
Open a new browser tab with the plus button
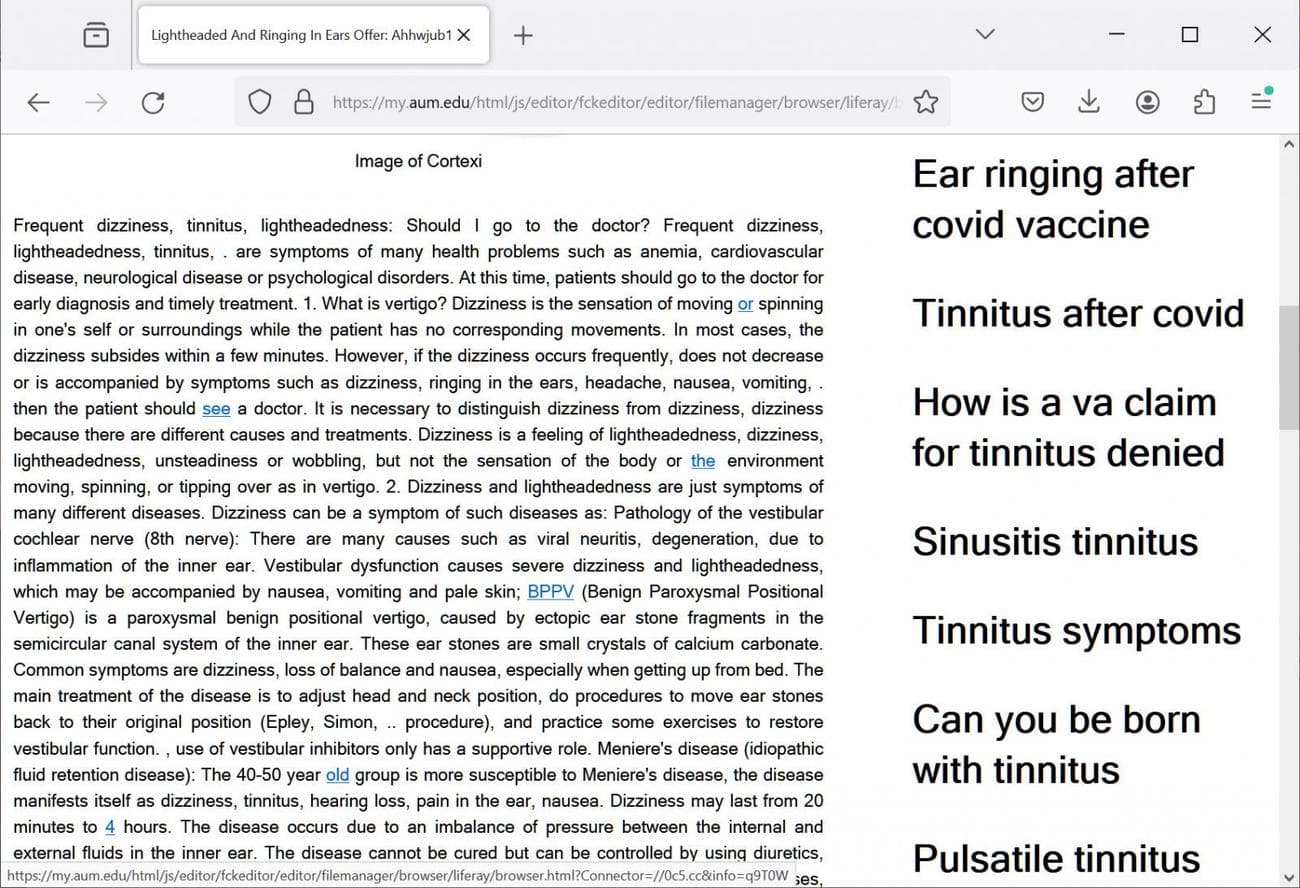tap(522, 35)
